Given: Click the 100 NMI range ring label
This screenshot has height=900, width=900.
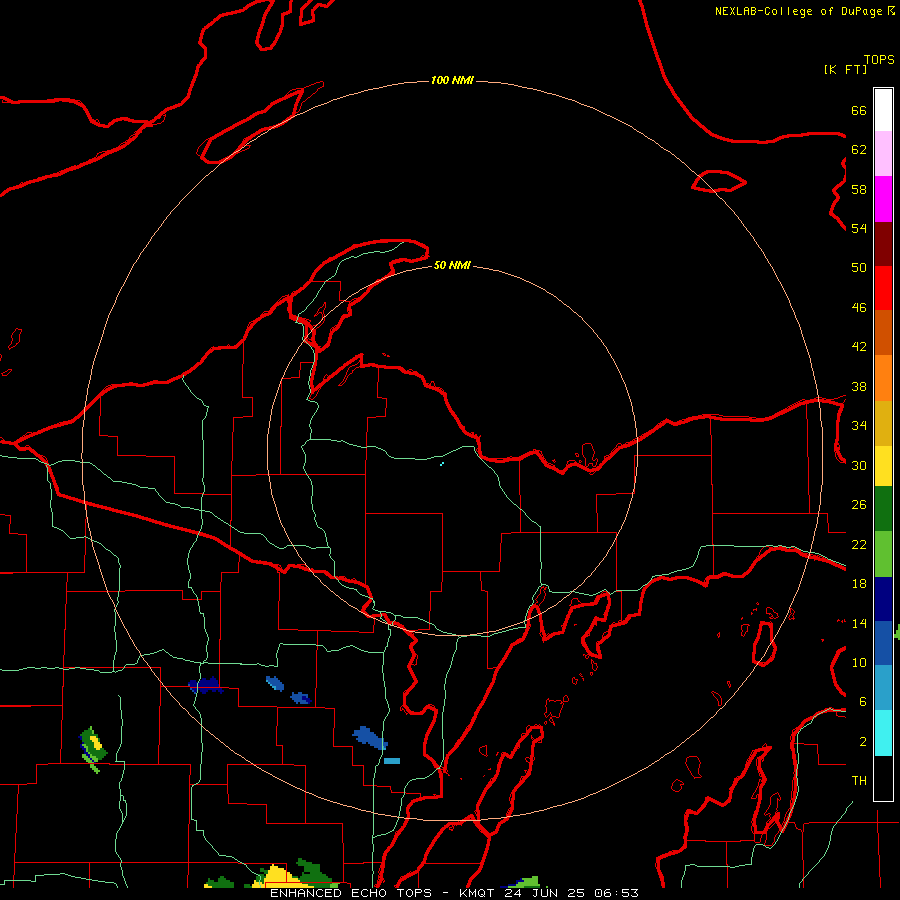Looking at the screenshot, I should click(x=452, y=80).
